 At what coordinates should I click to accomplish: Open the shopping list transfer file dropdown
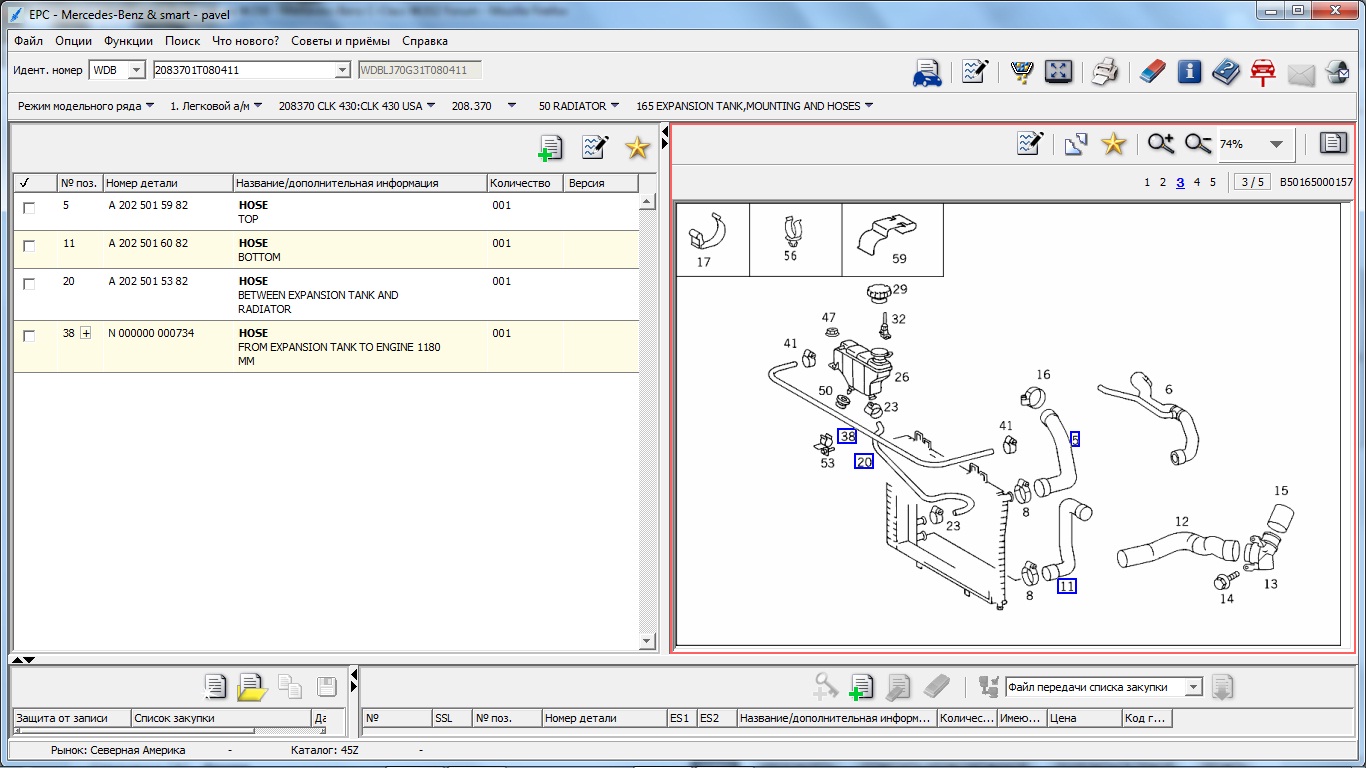(x=1193, y=687)
